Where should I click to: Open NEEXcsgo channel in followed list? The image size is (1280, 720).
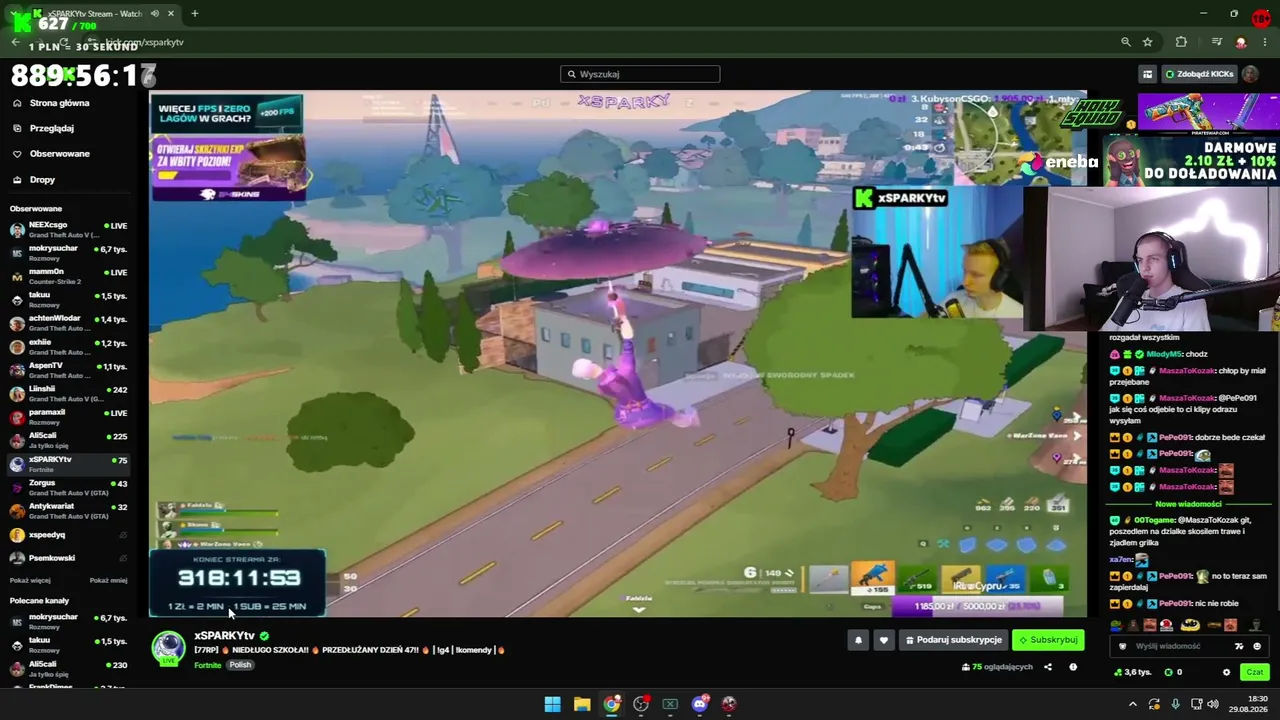(x=68, y=229)
